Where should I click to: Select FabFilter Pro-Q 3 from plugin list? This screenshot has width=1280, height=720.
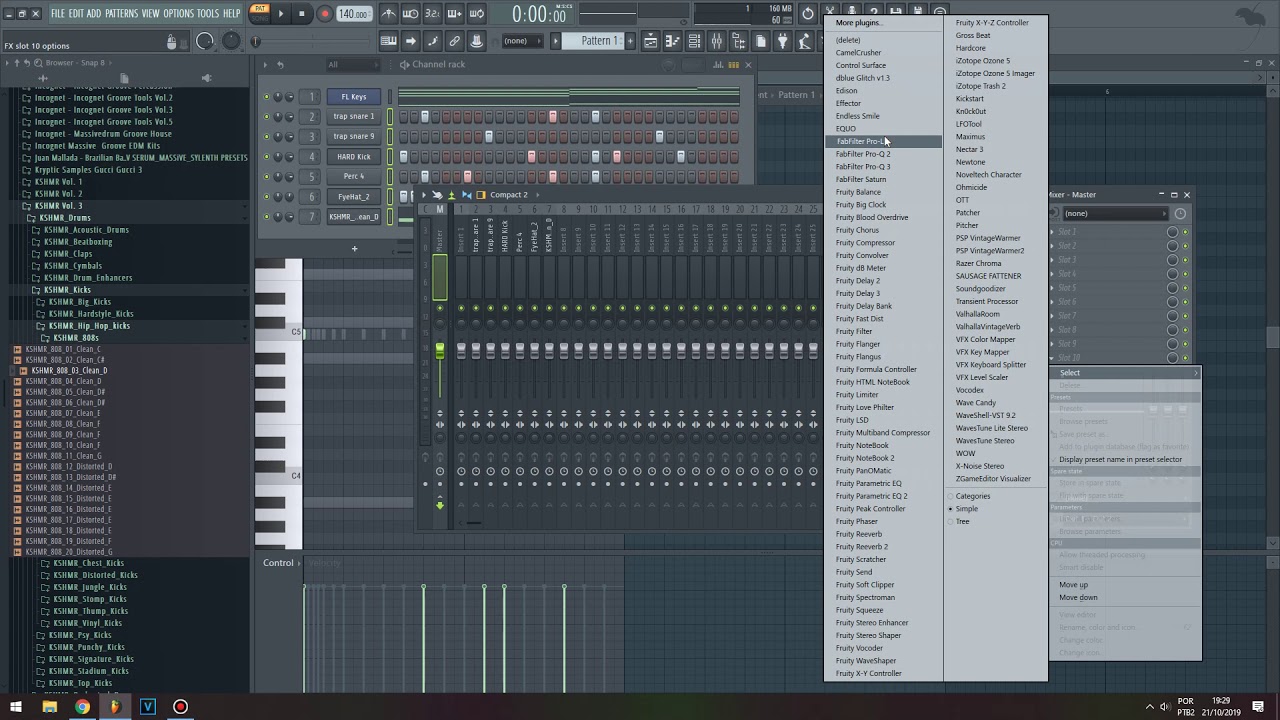click(x=863, y=167)
